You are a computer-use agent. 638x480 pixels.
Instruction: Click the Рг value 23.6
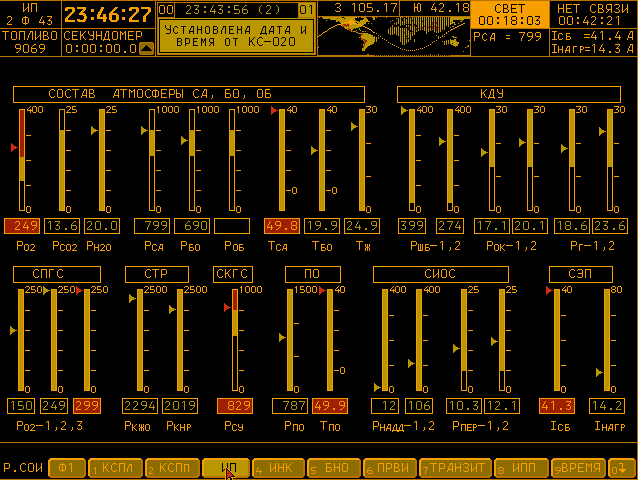pyautogui.click(x=610, y=226)
